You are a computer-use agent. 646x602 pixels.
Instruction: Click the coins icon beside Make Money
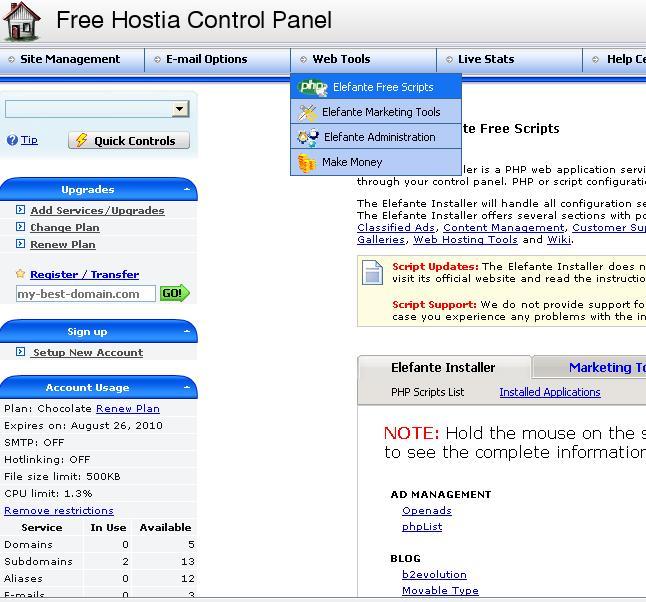tap(307, 163)
